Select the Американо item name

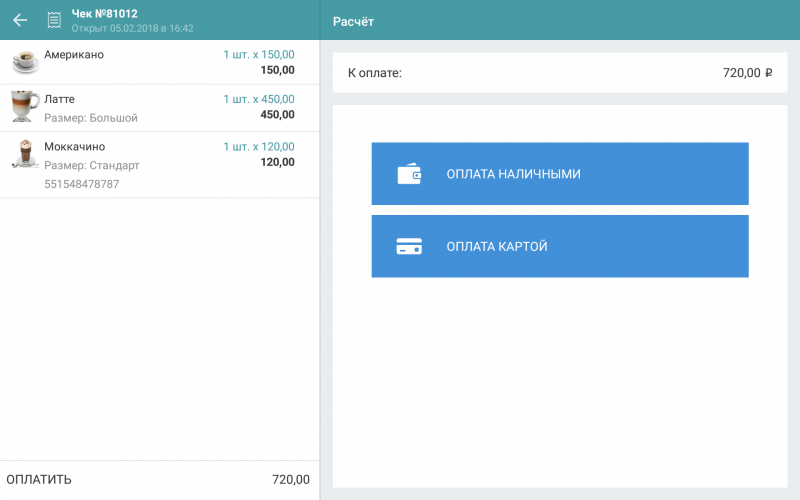(x=74, y=55)
